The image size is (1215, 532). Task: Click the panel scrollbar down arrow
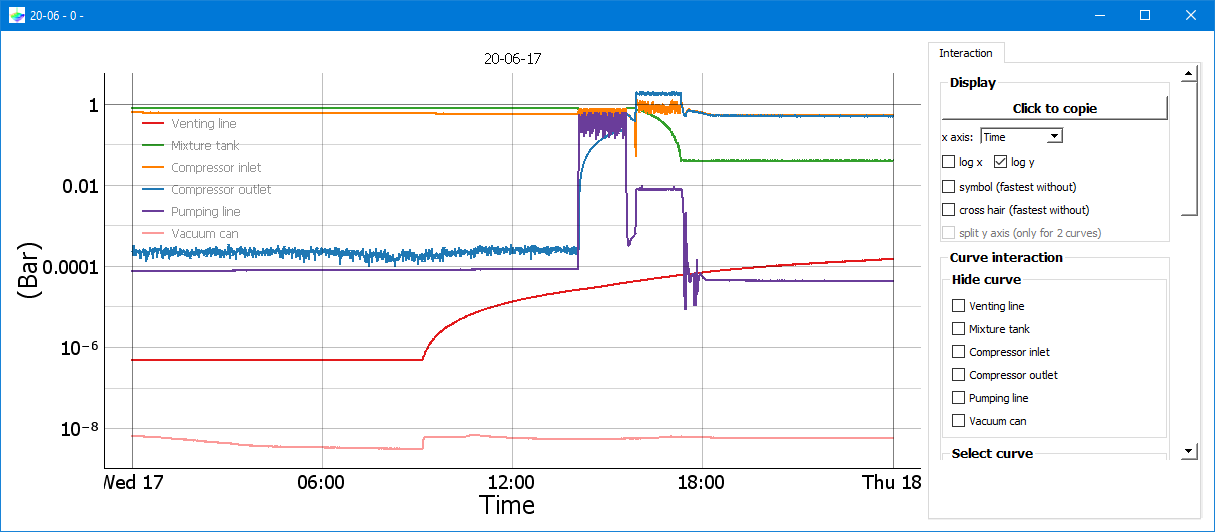pyautogui.click(x=1189, y=452)
